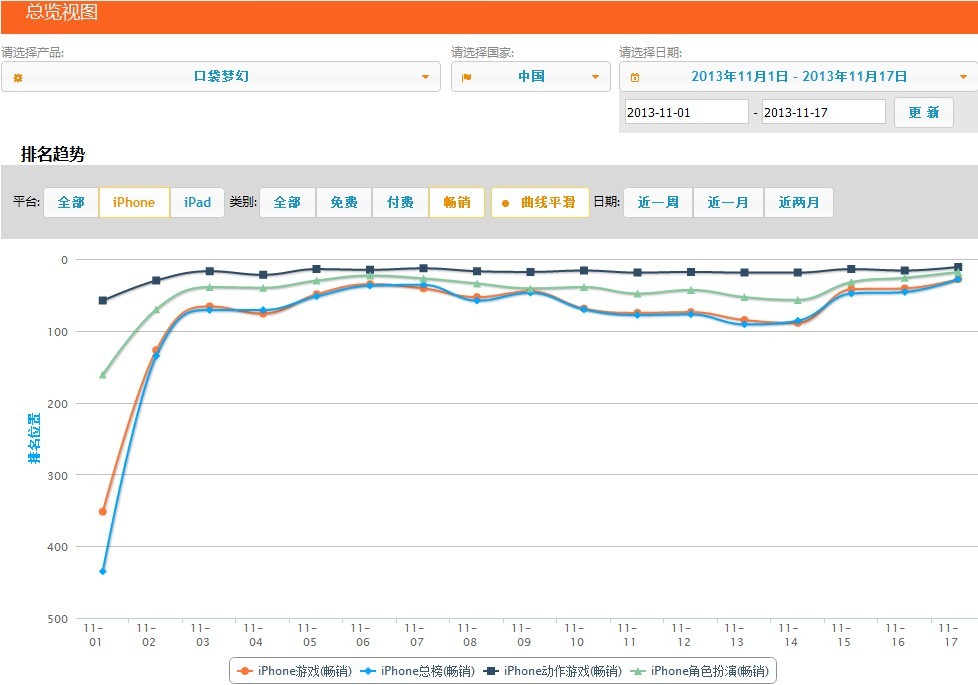The height and width of the screenshot is (685, 978).
Task: Click the orange dot icon on 曲线平滑
Action: 505,203
